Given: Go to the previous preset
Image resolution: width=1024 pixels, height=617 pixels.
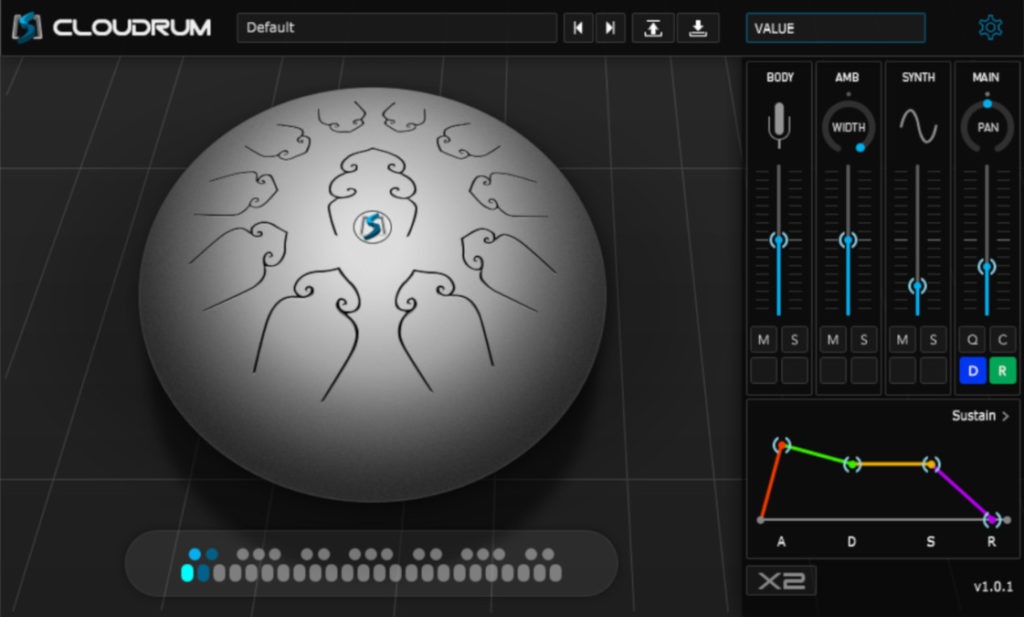Looking at the screenshot, I should pyautogui.click(x=578, y=28).
